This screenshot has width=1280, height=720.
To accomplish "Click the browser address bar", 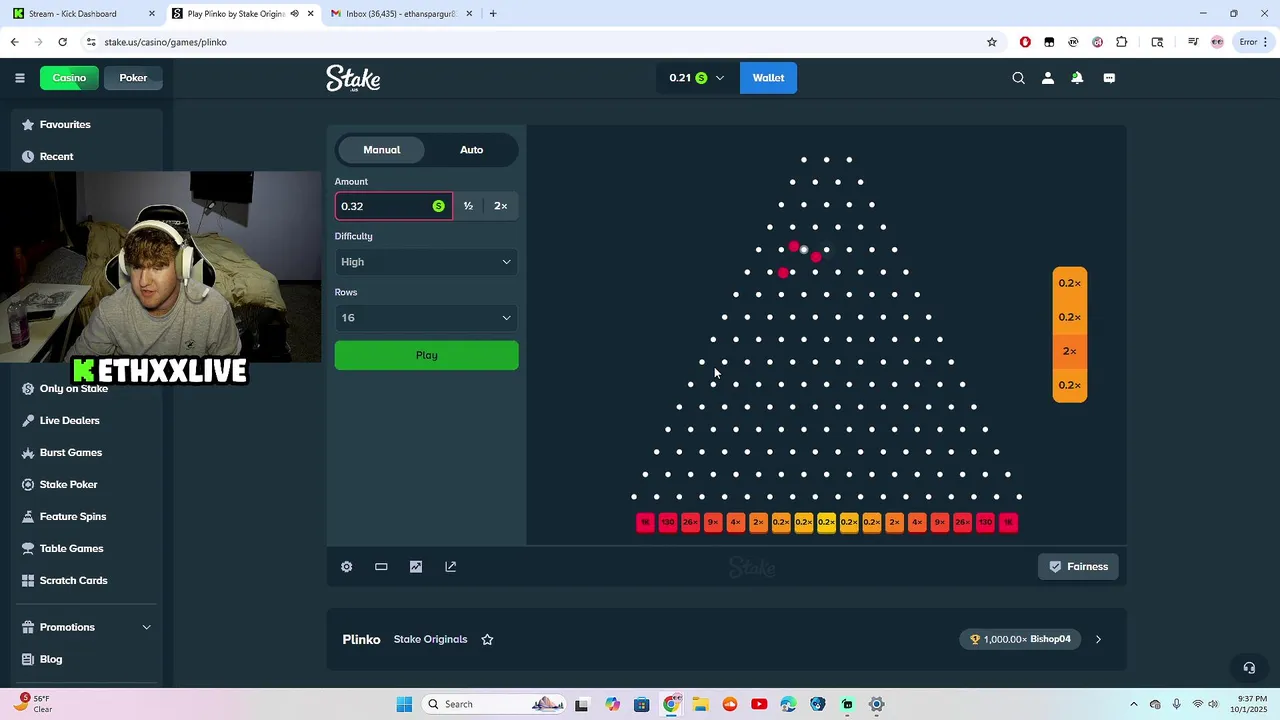I will pyautogui.click(x=540, y=42).
